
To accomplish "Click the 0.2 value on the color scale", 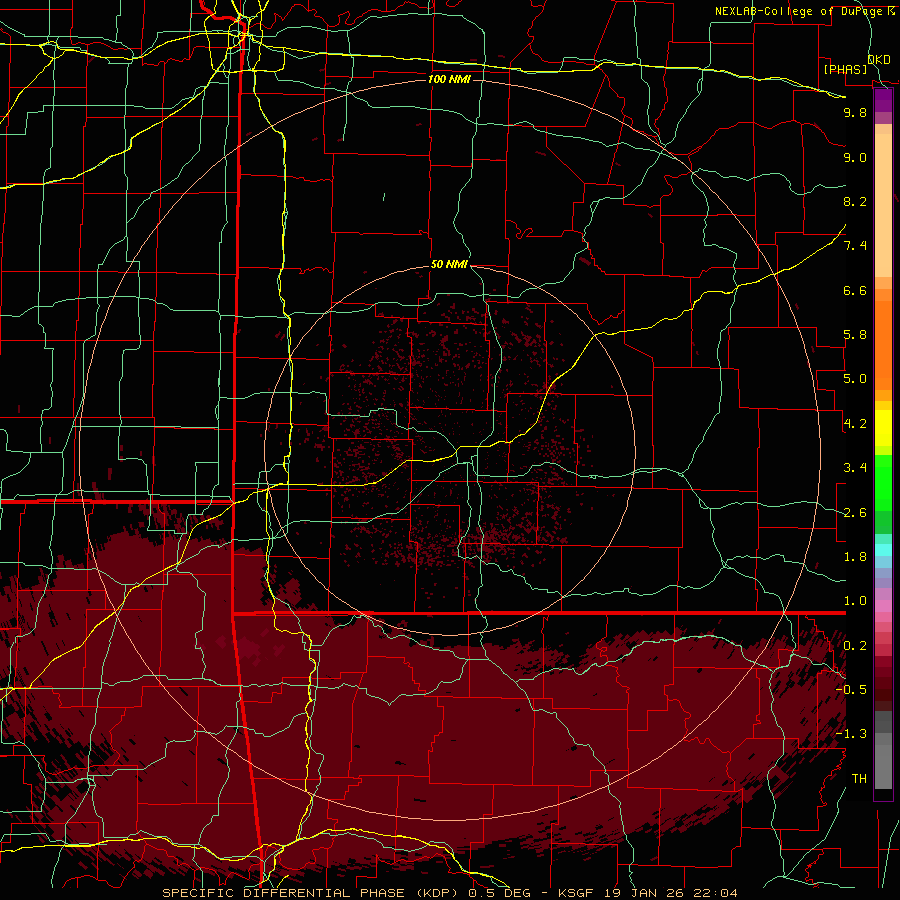I will point(855,646).
